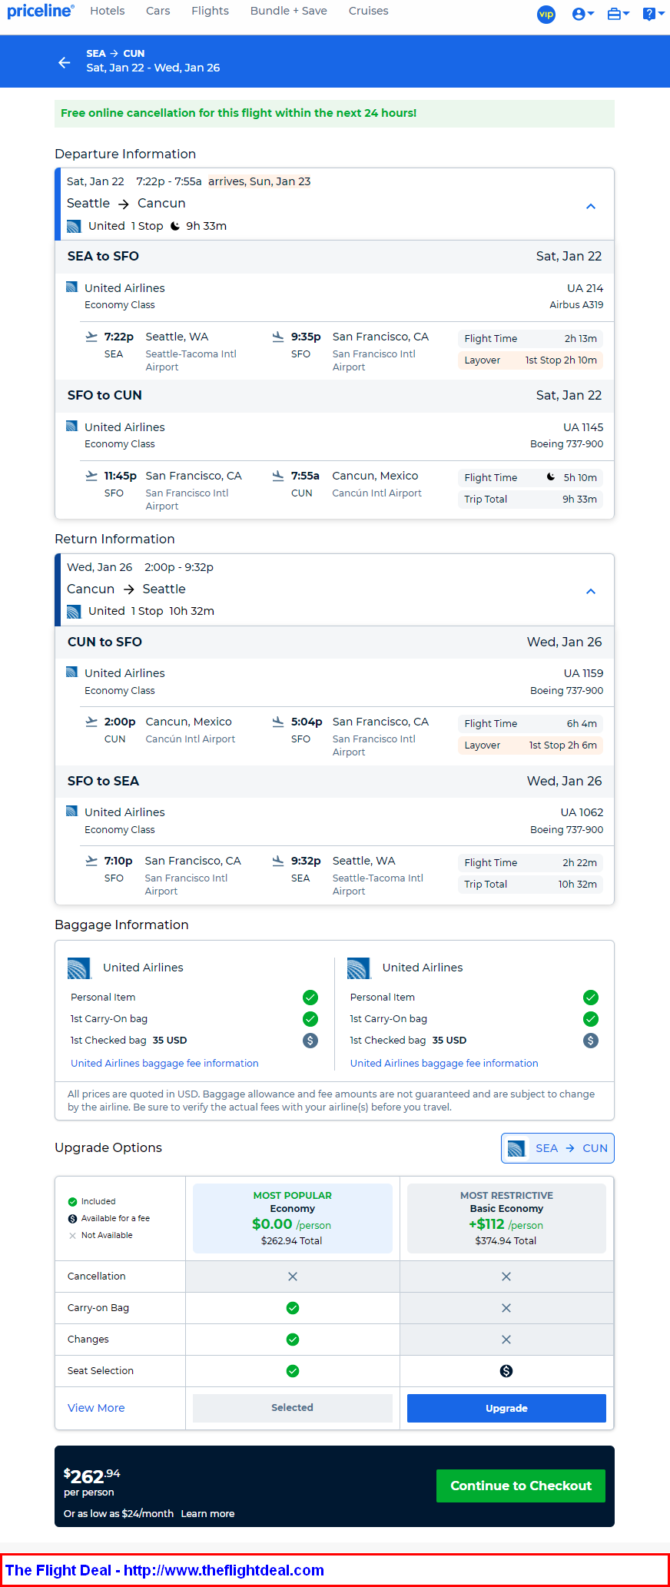Click the back arrow in blue header

coord(65,62)
